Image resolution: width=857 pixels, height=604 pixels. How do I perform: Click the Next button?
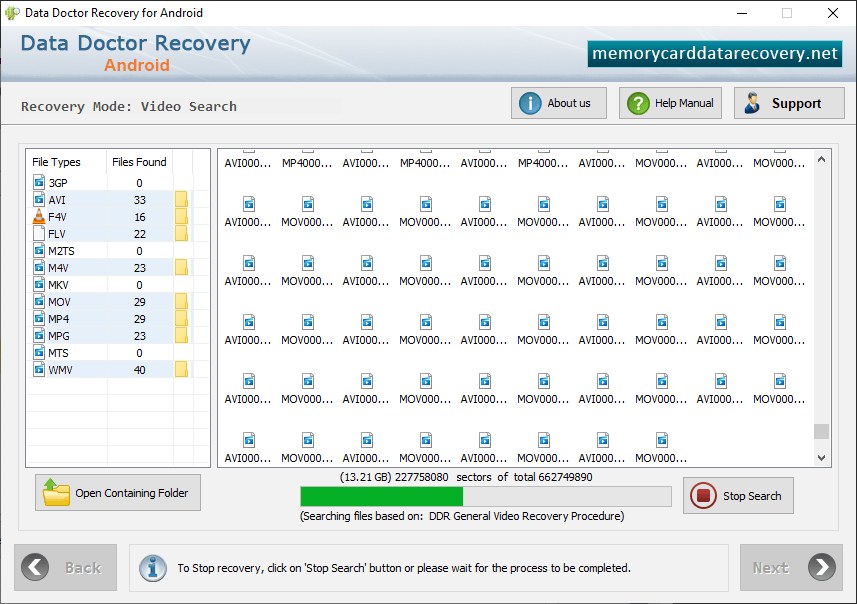[x=791, y=567]
